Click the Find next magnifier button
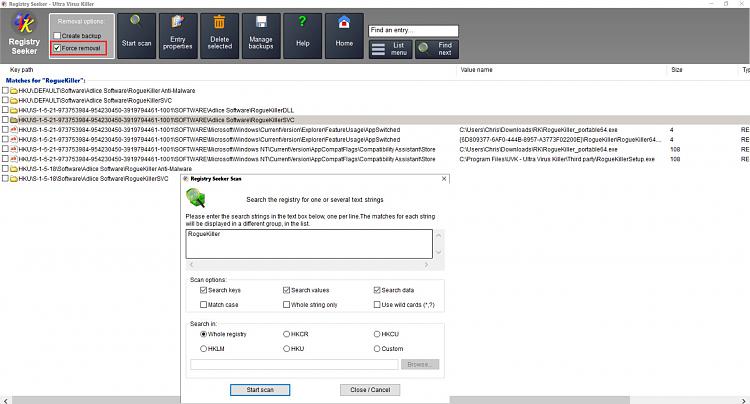 coord(437,49)
